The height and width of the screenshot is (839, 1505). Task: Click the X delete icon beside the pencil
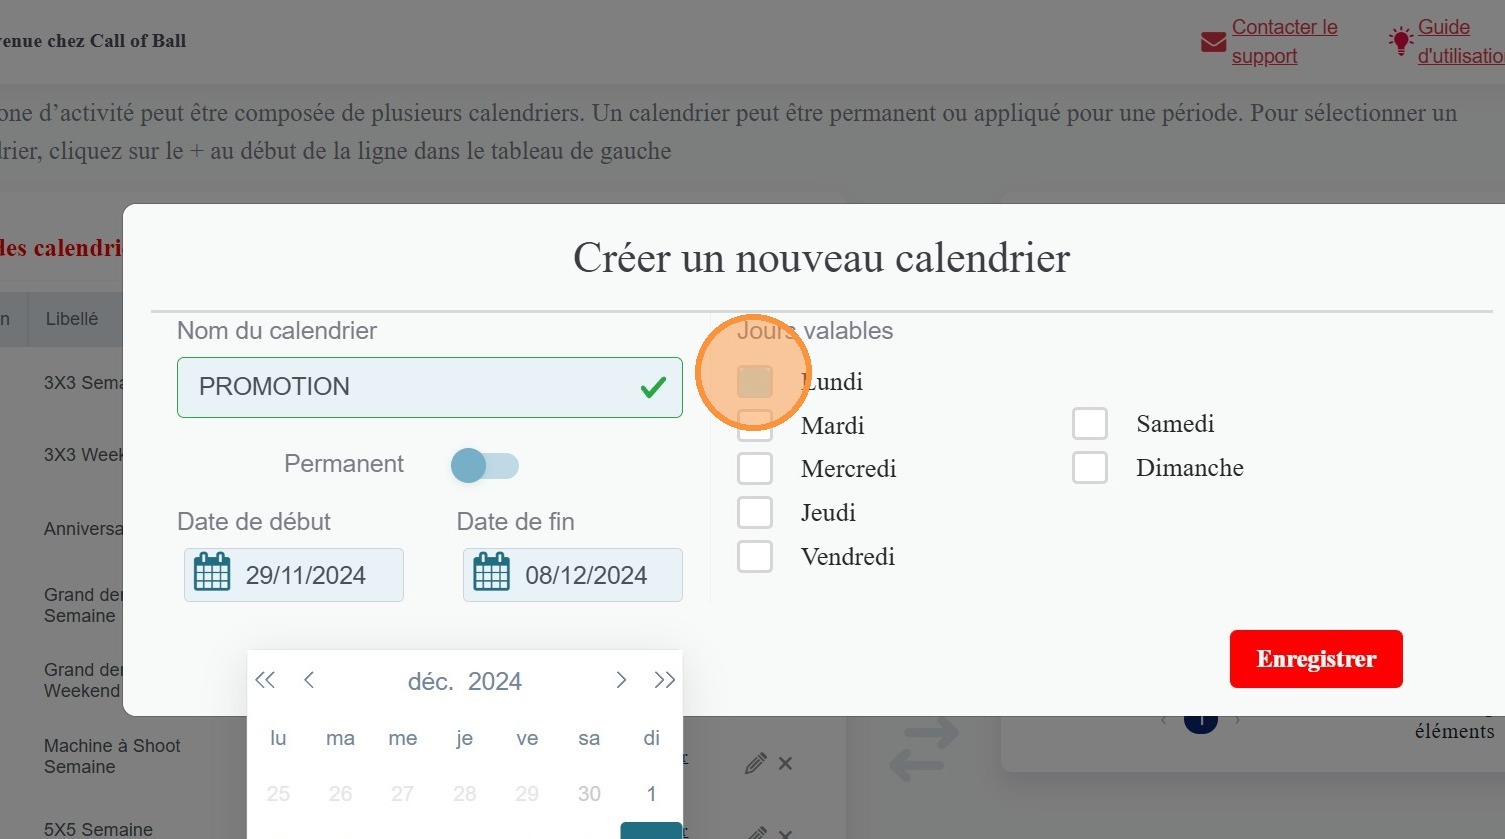point(786,764)
